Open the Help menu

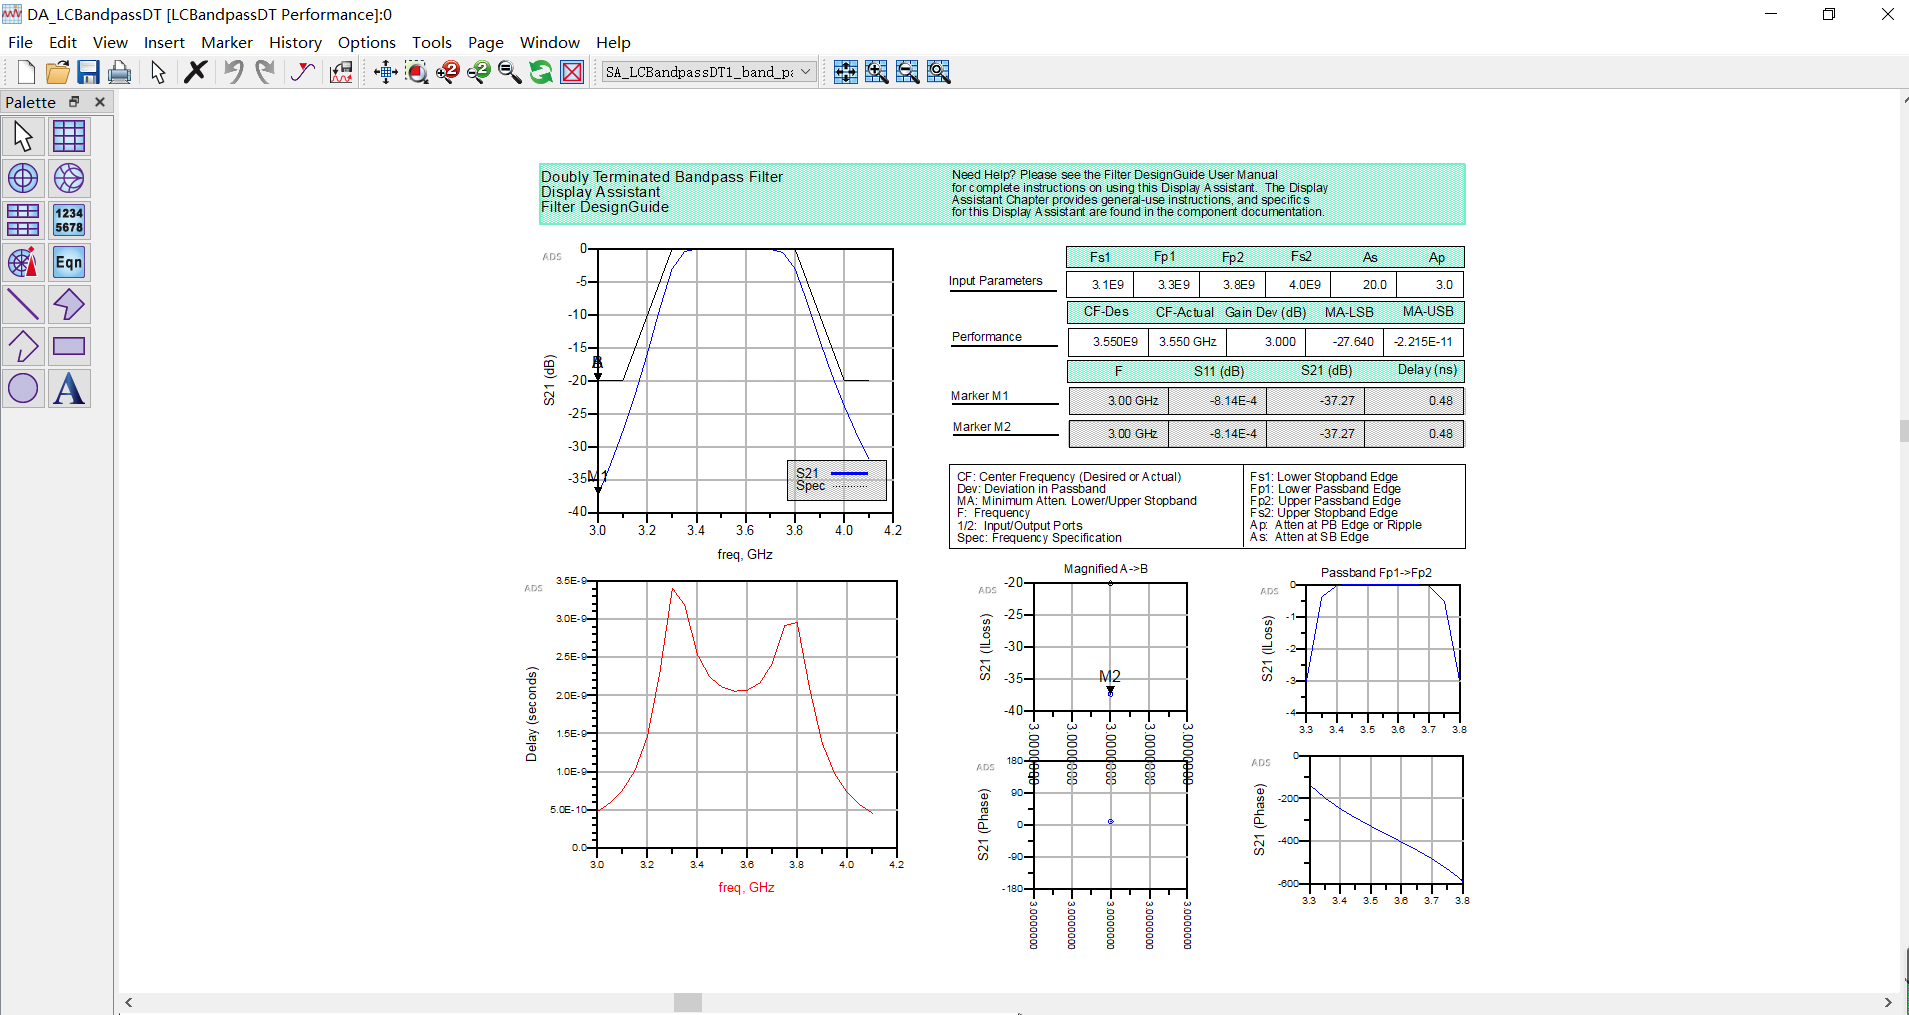pyautogui.click(x=613, y=42)
